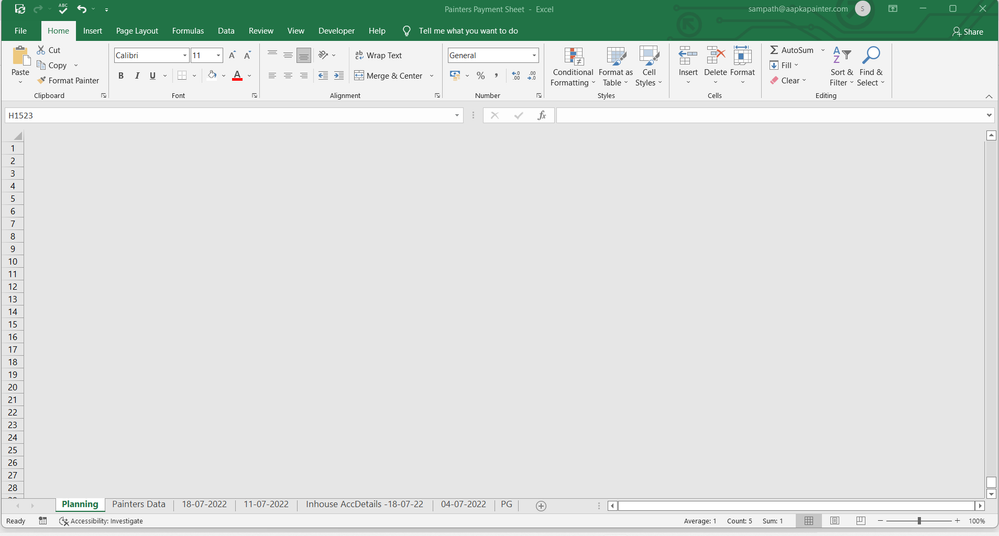
Task: Apply red font color button
Action: pyautogui.click(x=237, y=75)
